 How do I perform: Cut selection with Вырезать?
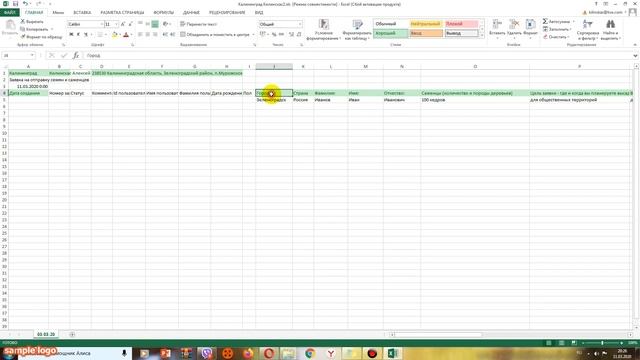pos(32,21)
